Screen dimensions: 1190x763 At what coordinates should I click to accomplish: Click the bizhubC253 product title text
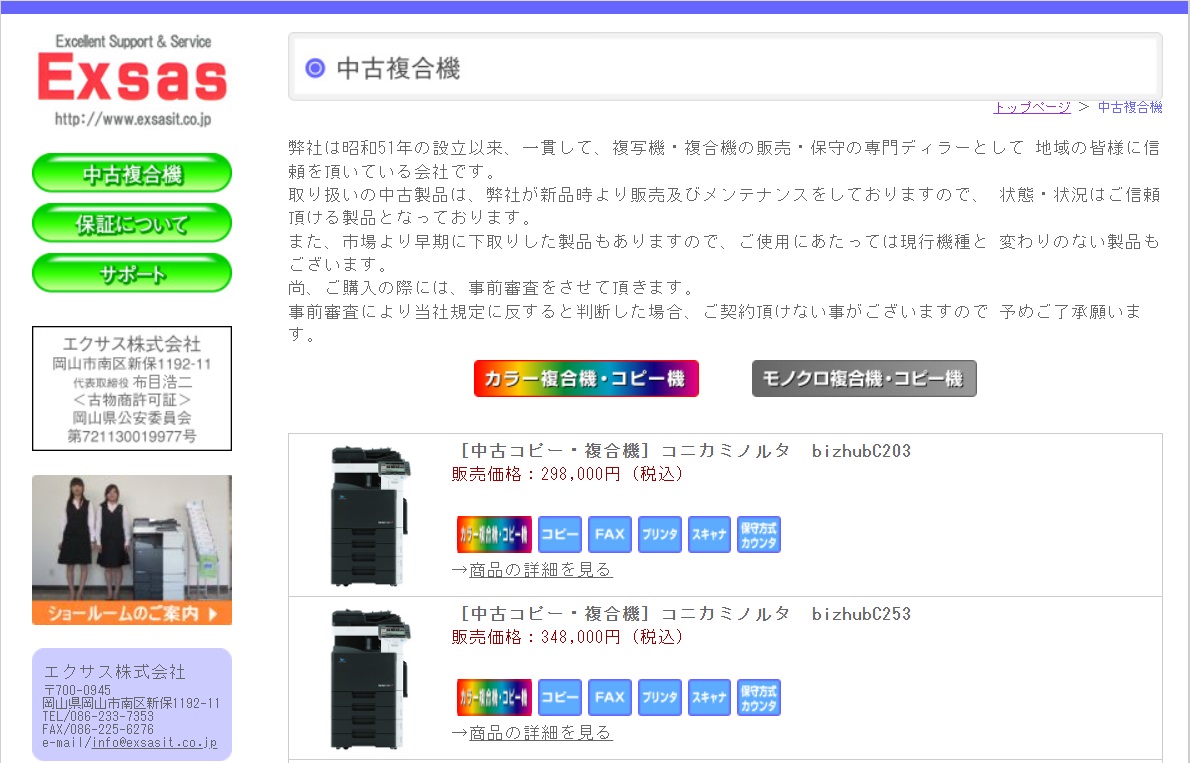click(x=685, y=614)
